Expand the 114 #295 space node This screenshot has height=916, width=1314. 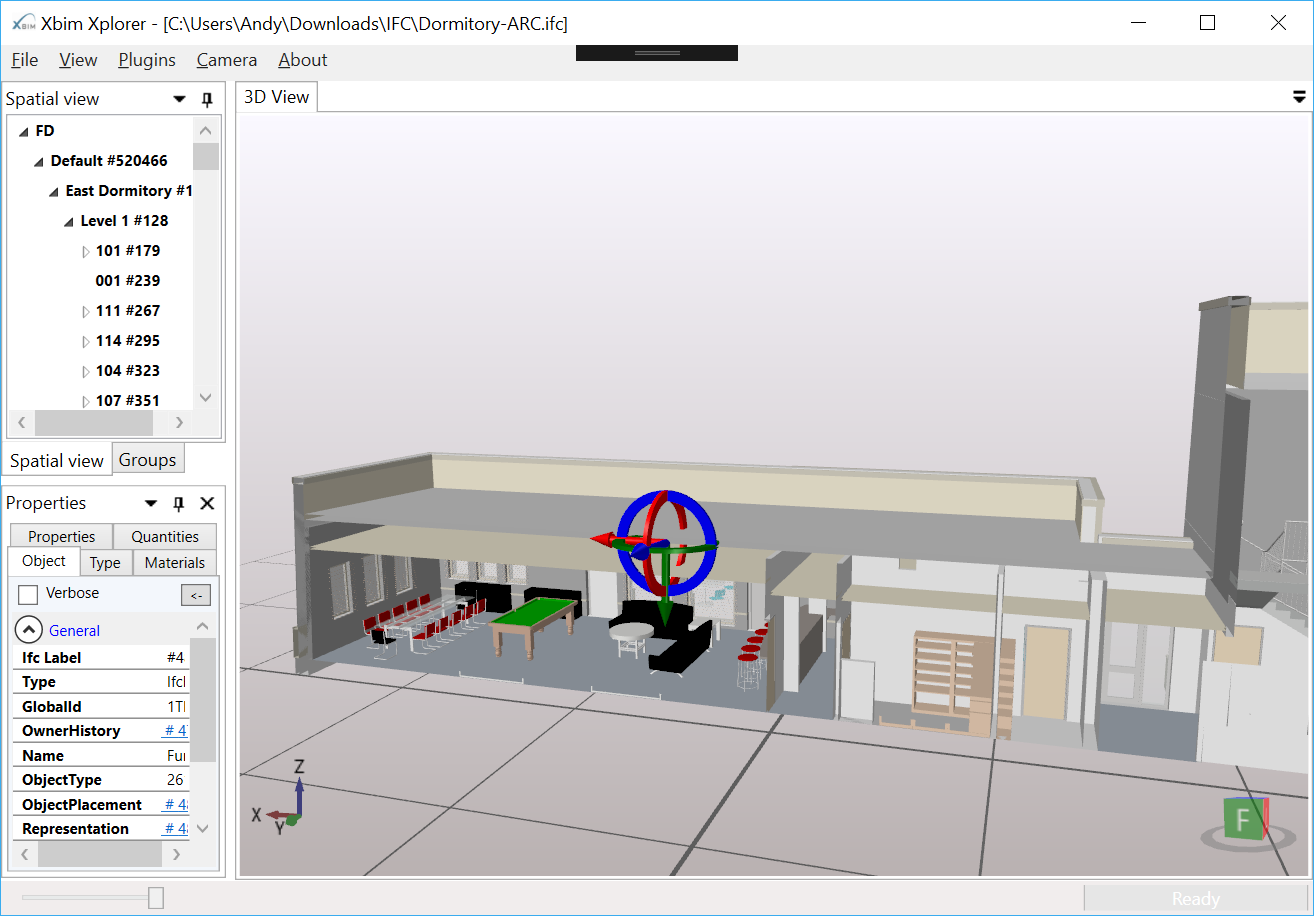tap(86, 341)
